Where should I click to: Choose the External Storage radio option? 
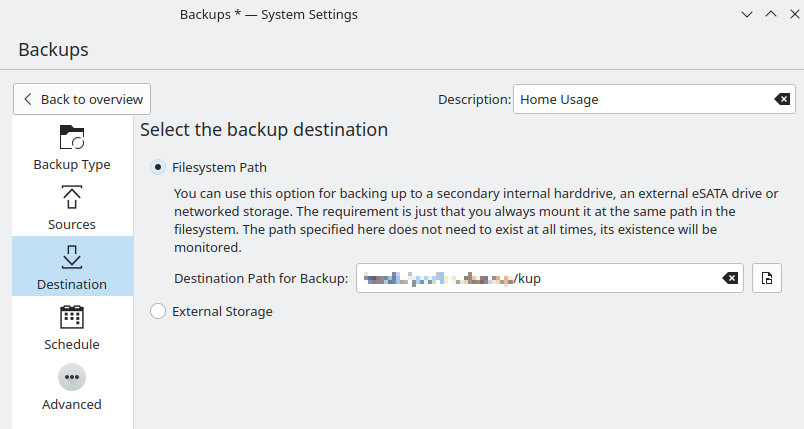pyautogui.click(x=158, y=311)
